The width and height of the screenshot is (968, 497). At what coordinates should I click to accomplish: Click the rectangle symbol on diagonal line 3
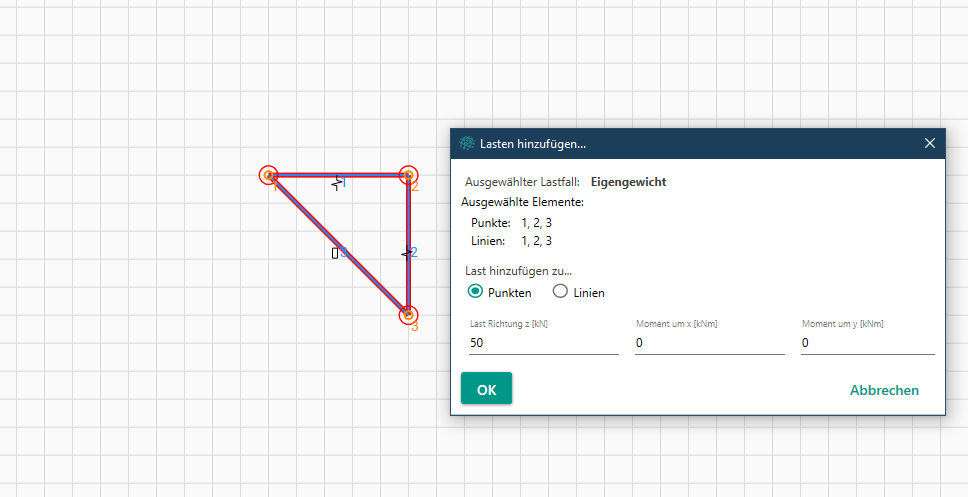[x=335, y=253]
